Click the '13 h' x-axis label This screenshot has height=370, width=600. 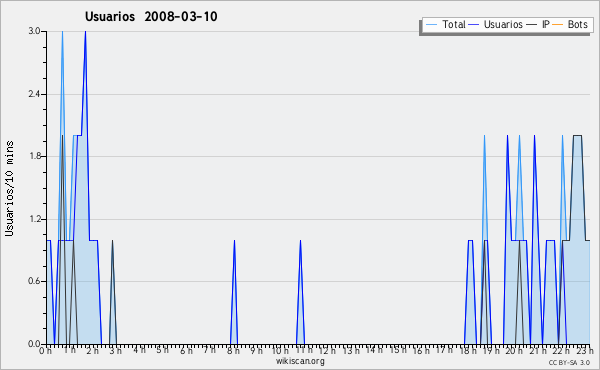point(351,350)
